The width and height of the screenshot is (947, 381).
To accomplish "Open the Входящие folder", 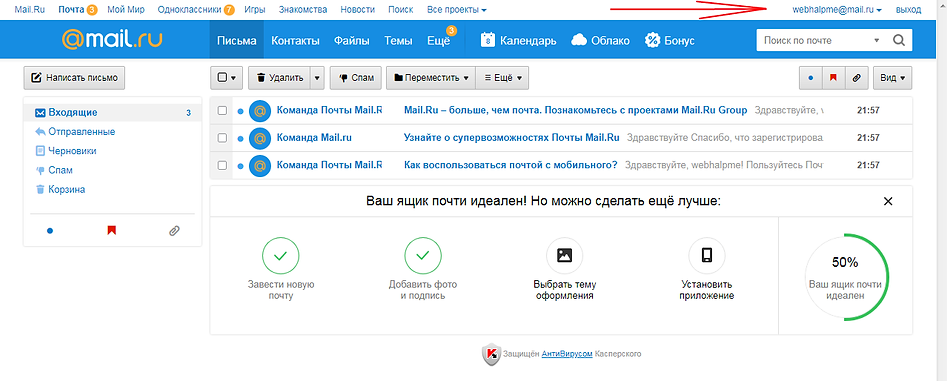I will click(x=112, y=112).
